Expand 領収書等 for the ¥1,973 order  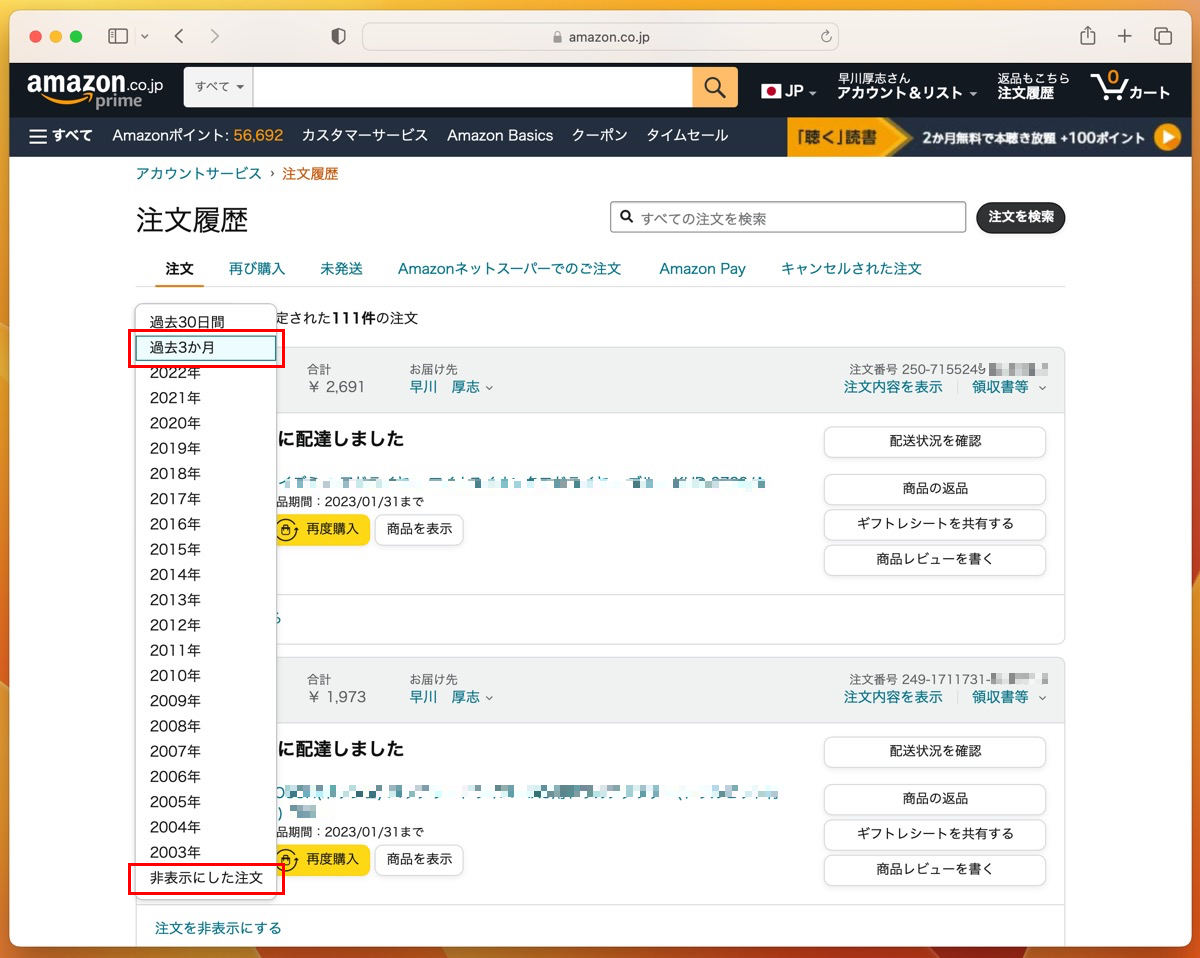coord(1009,697)
